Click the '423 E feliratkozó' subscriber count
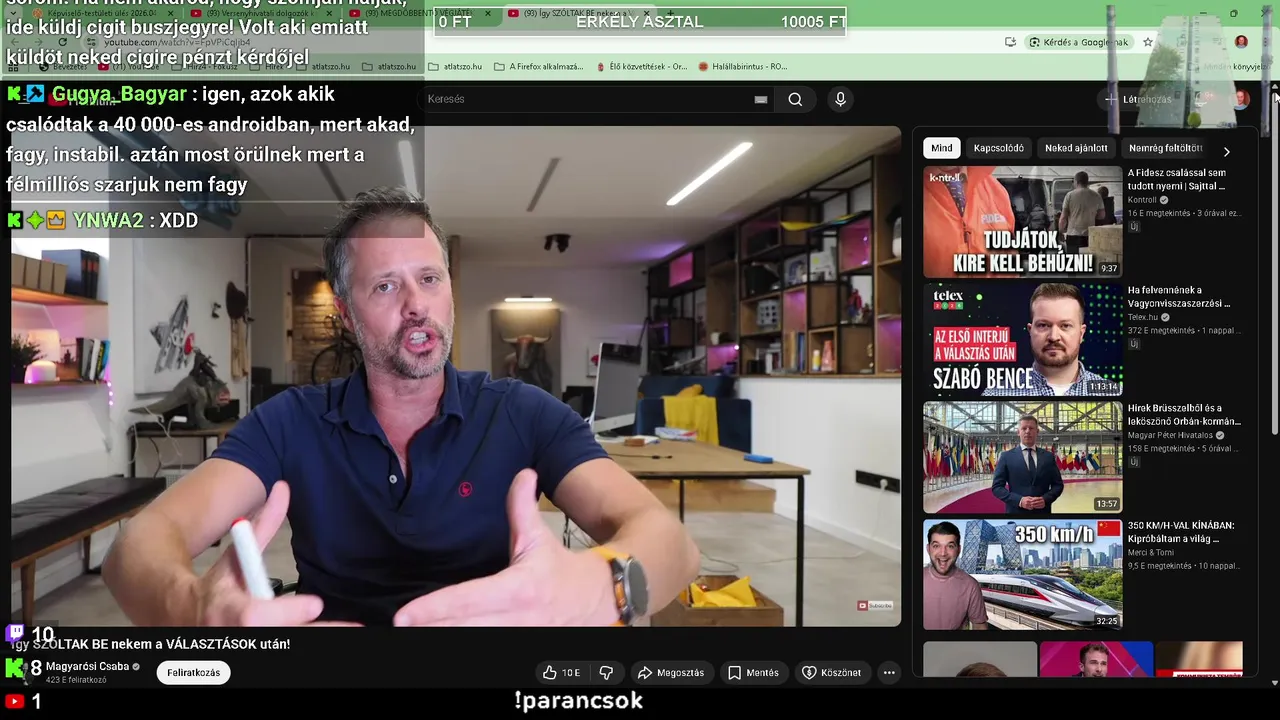The height and width of the screenshot is (720, 1280). point(76,680)
